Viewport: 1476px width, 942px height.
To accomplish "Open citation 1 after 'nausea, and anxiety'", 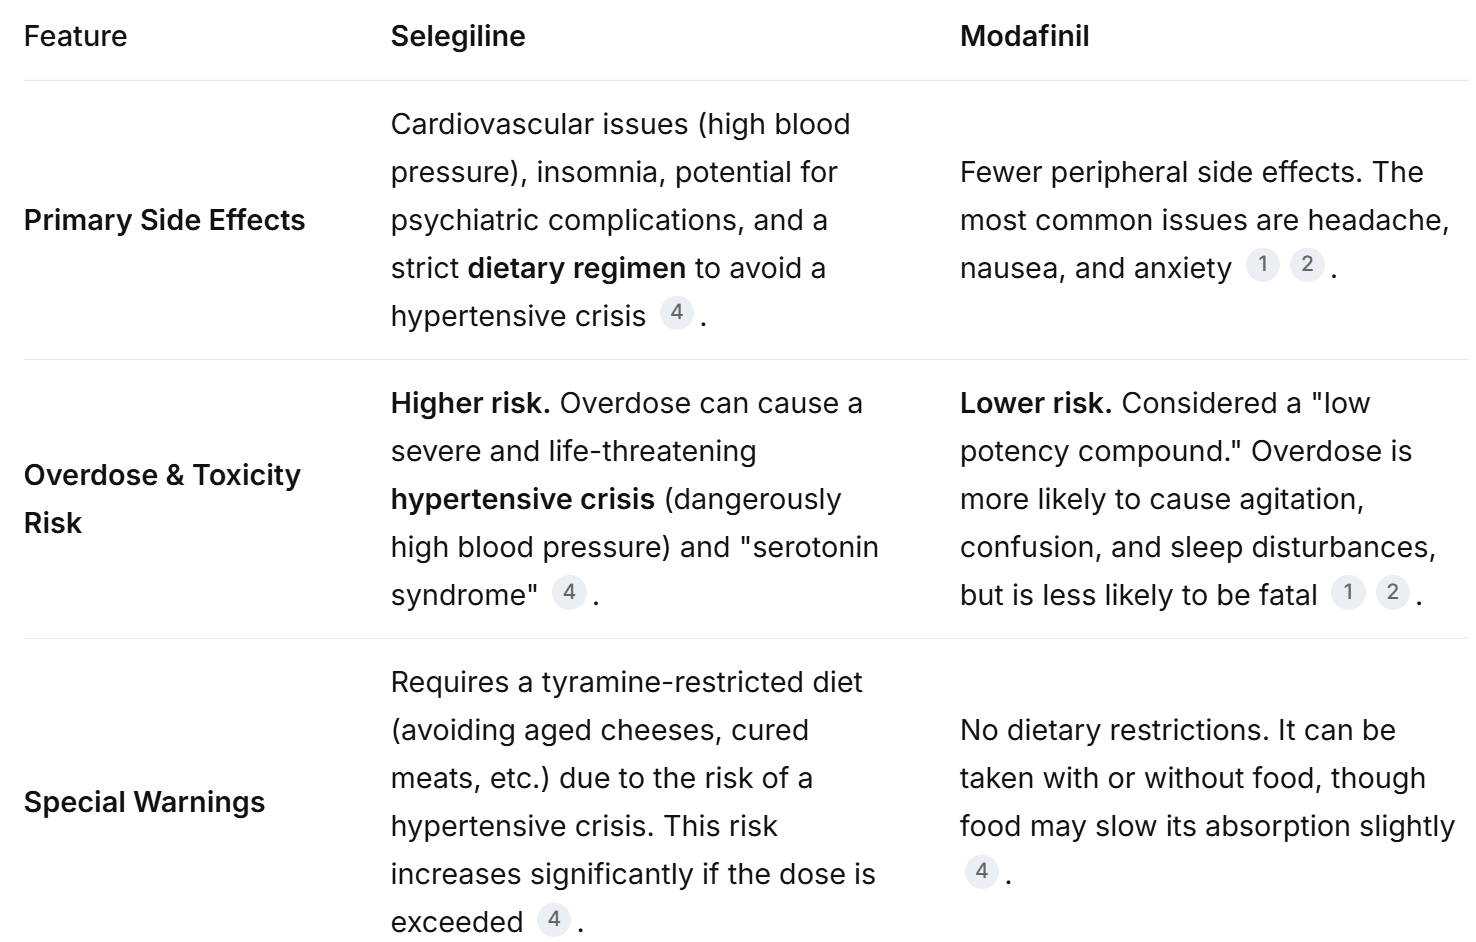I will (x=1263, y=265).
